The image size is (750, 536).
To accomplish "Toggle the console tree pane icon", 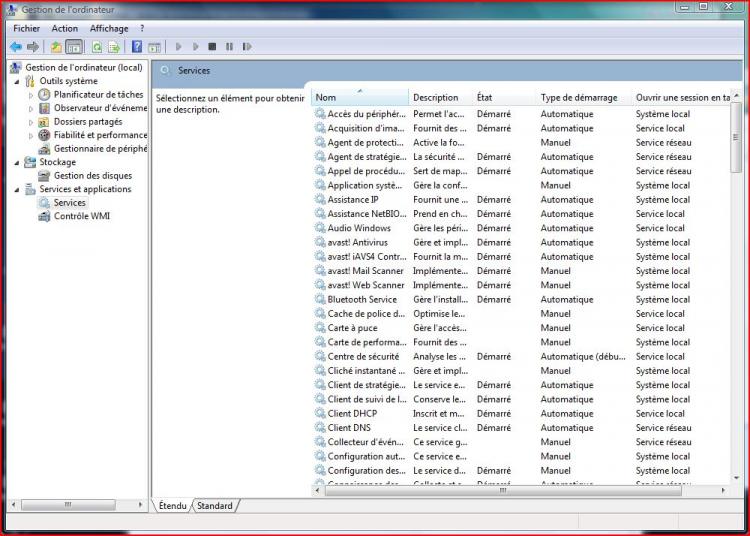I will 74,47.
